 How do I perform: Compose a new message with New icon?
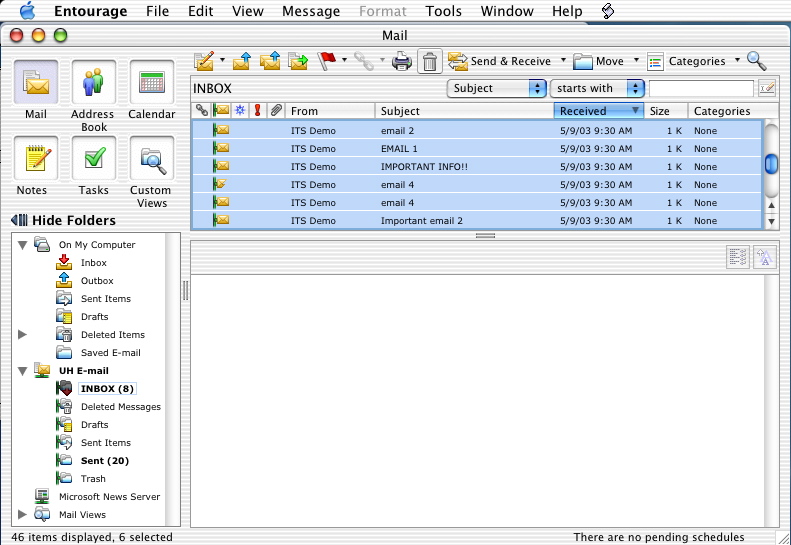click(204, 61)
